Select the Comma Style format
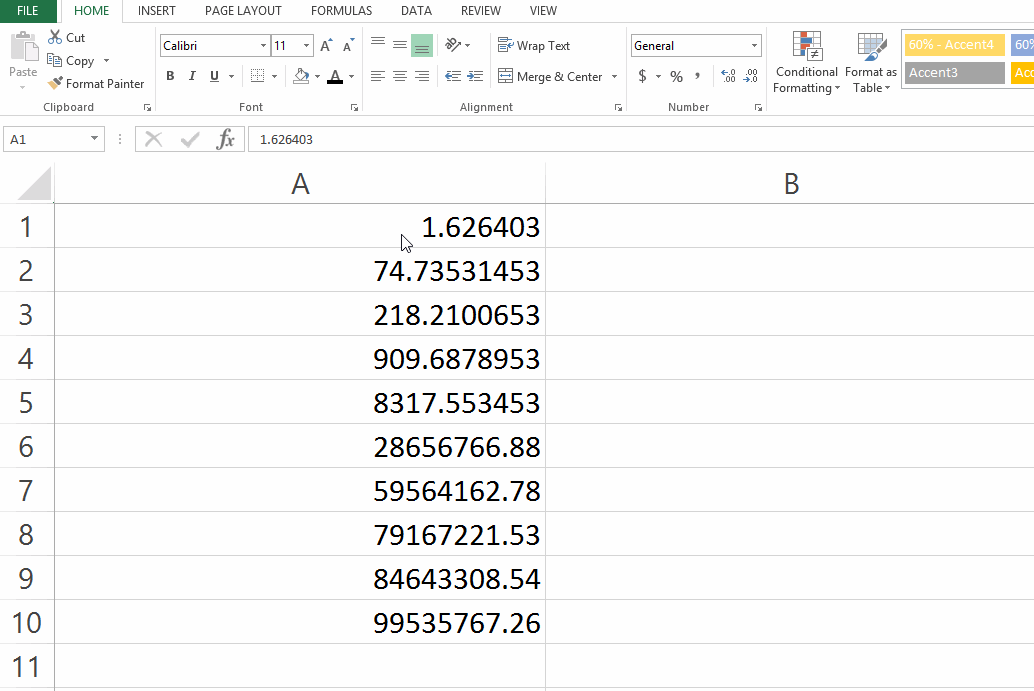 click(x=697, y=75)
